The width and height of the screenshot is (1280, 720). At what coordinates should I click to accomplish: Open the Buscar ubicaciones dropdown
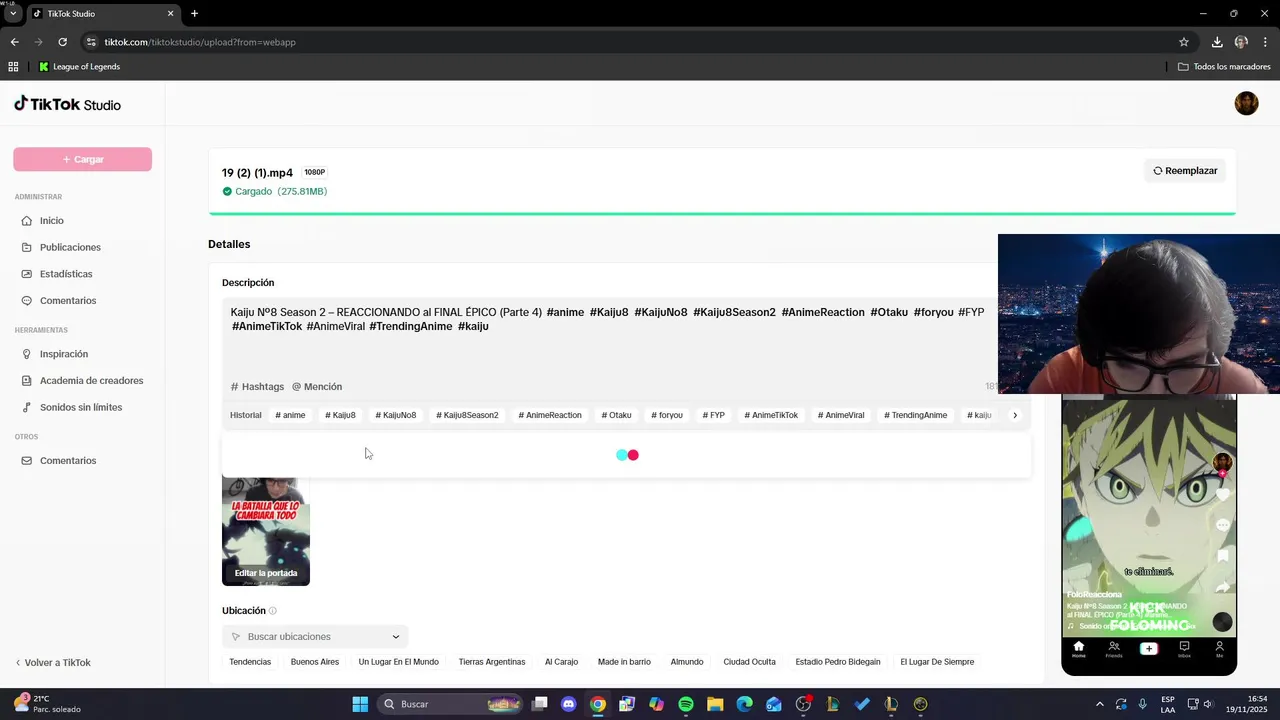[x=315, y=637]
